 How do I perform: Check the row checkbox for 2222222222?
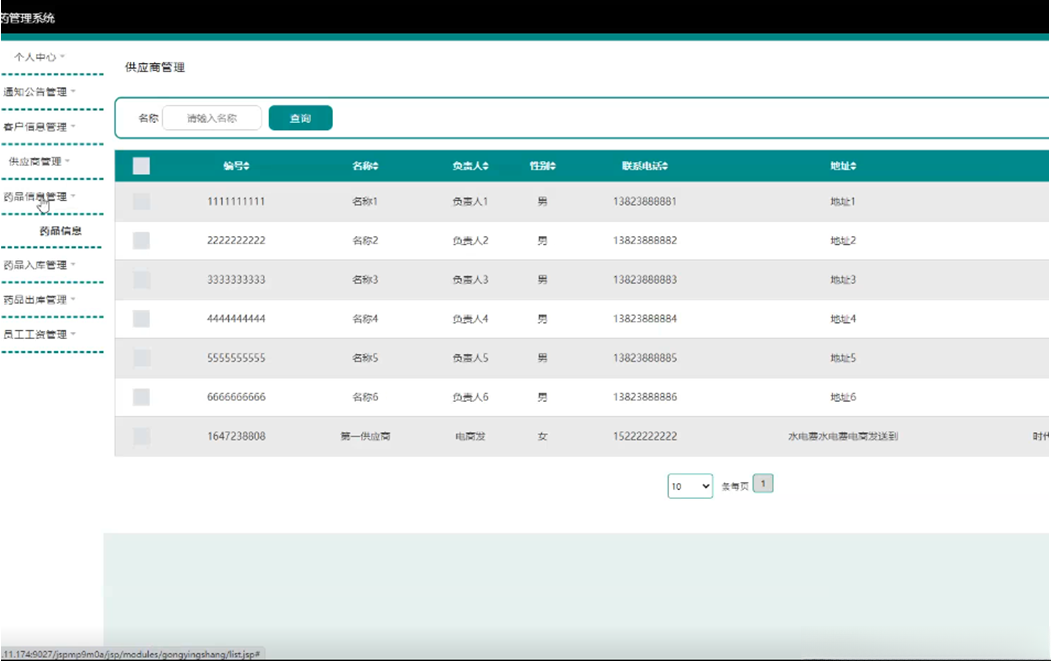pos(141,240)
